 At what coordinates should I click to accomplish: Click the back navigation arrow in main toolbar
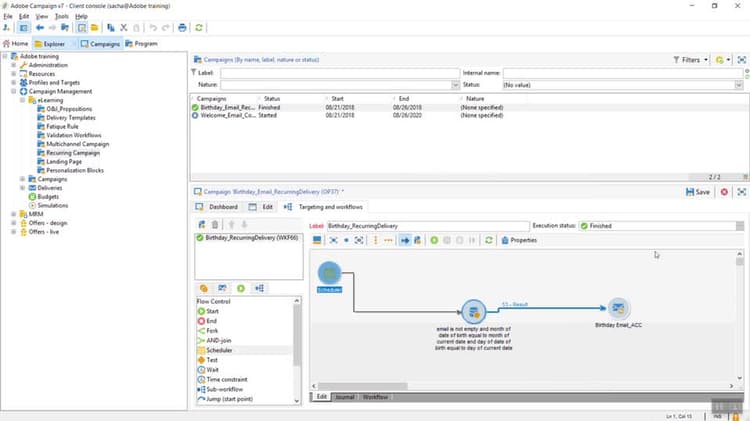pyautogui.click(x=40, y=28)
